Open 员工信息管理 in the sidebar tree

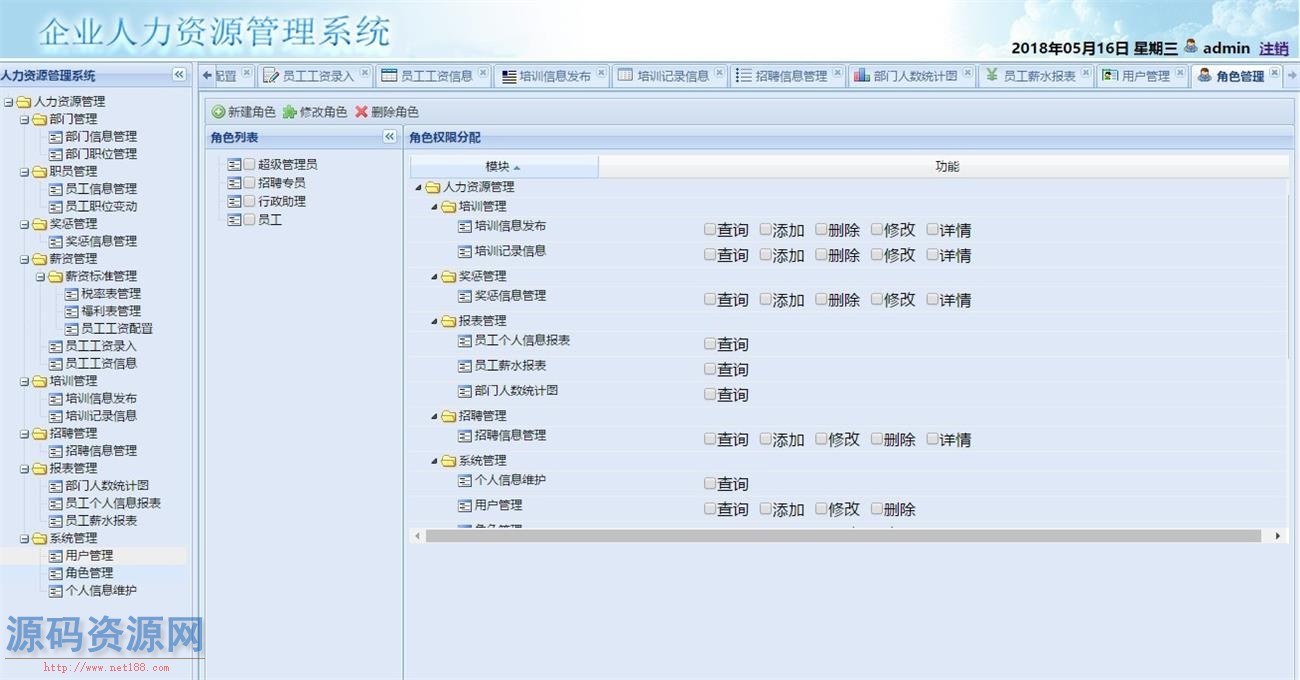pyautogui.click(x=100, y=189)
